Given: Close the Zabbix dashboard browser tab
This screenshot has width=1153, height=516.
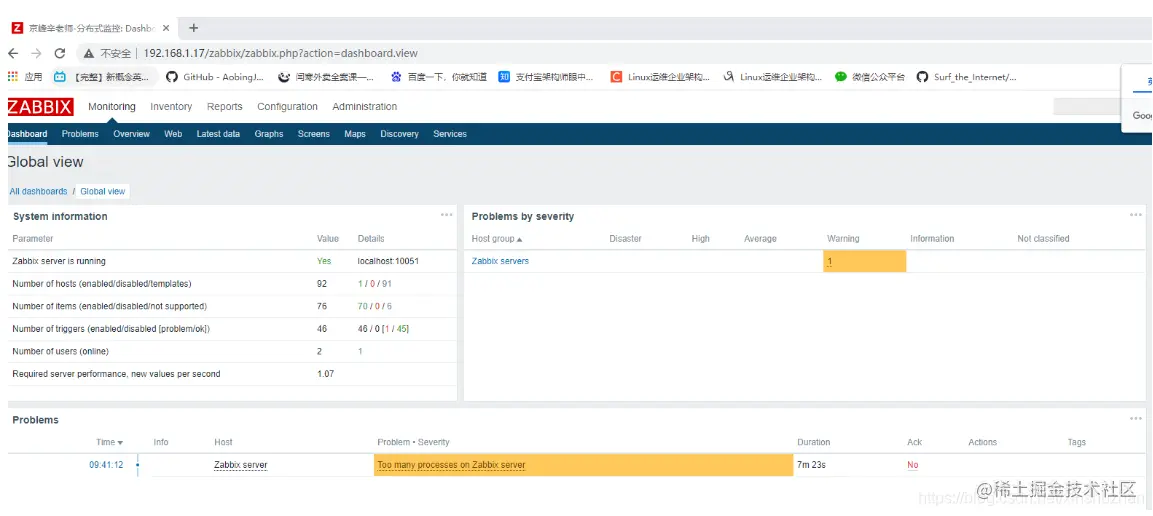Looking at the screenshot, I should point(166,28).
